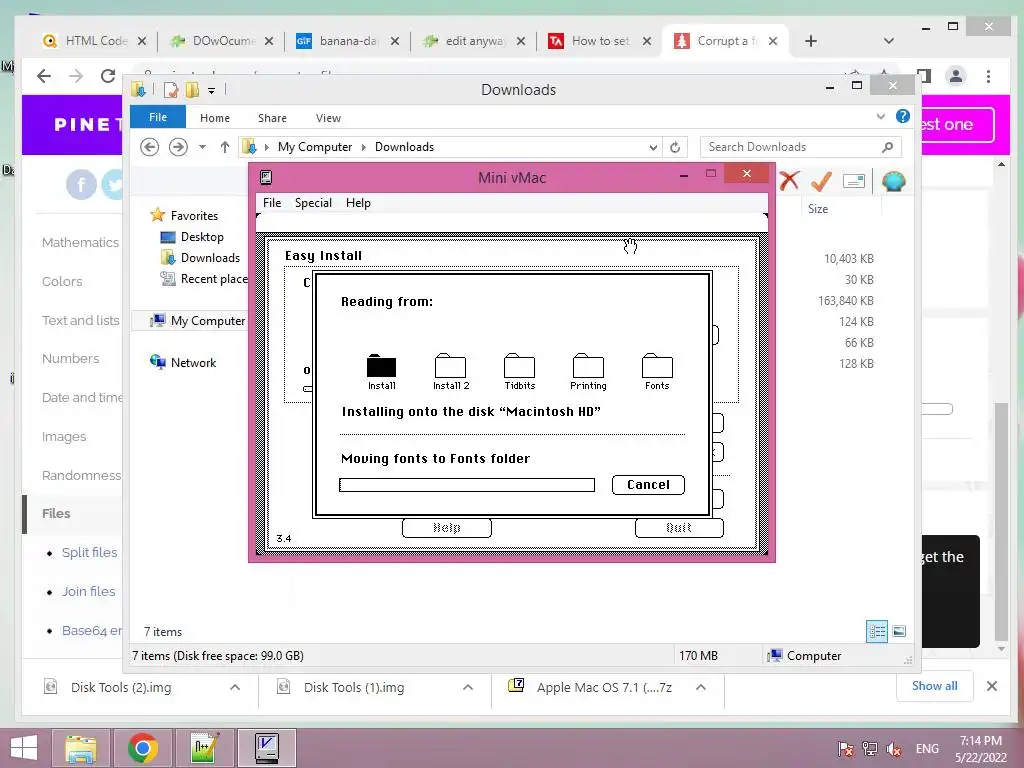
Task: Open Windows Start button
Action: click(x=24, y=748)
